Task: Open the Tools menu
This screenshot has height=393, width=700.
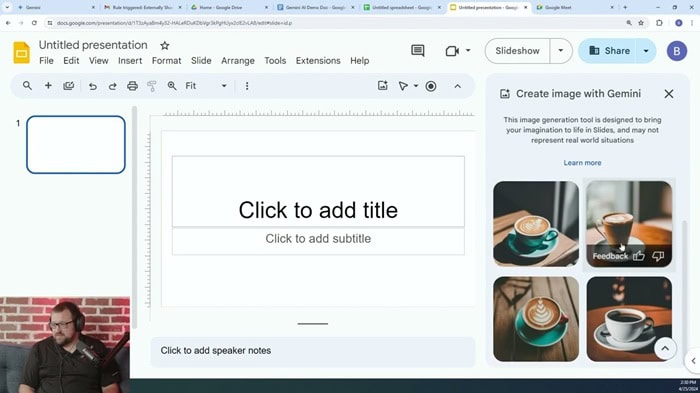Action: click(275, 61)
